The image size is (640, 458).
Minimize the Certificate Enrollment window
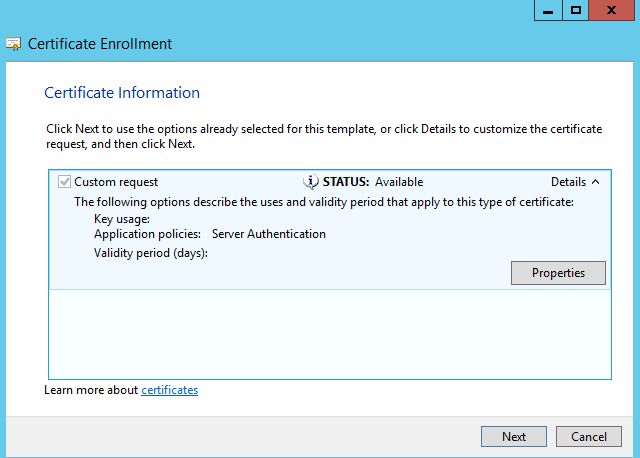(x=548, y=10)
